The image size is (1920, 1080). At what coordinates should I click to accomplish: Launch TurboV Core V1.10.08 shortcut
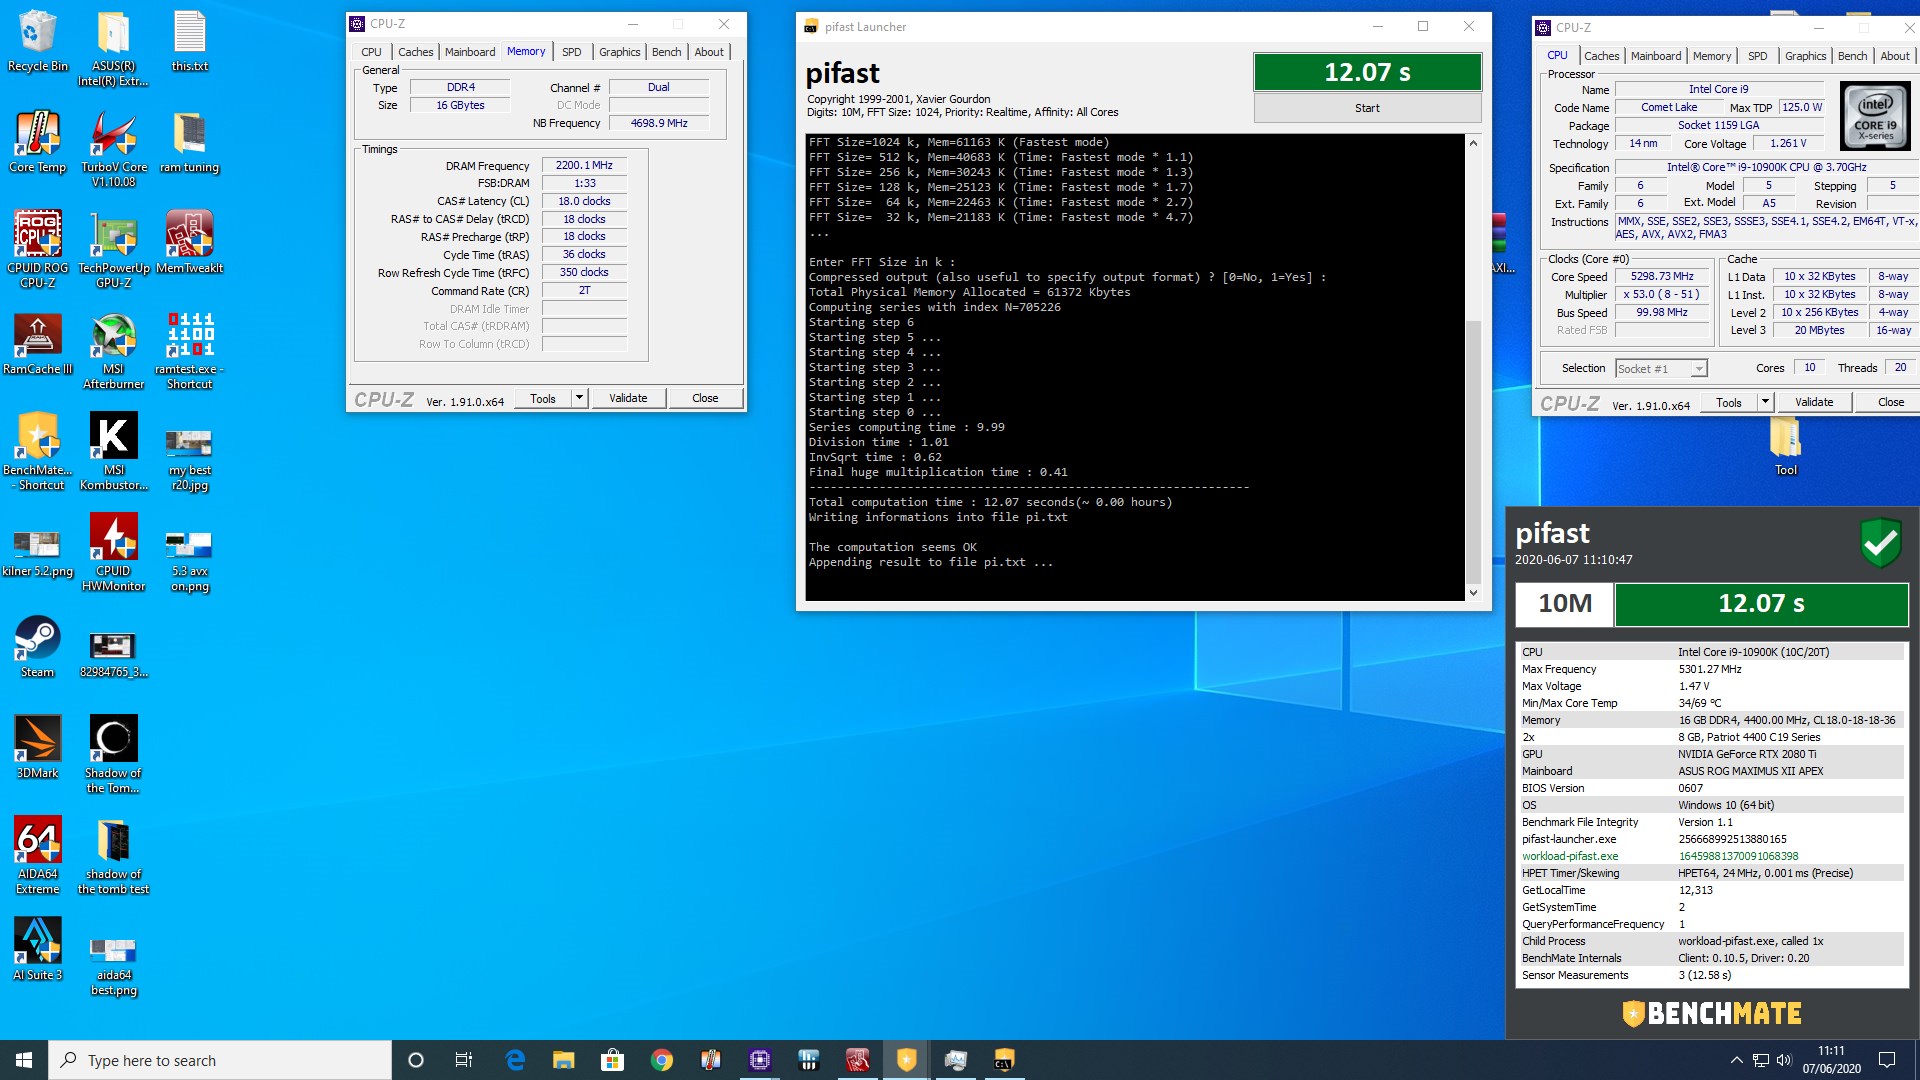(x=114, y=149)
